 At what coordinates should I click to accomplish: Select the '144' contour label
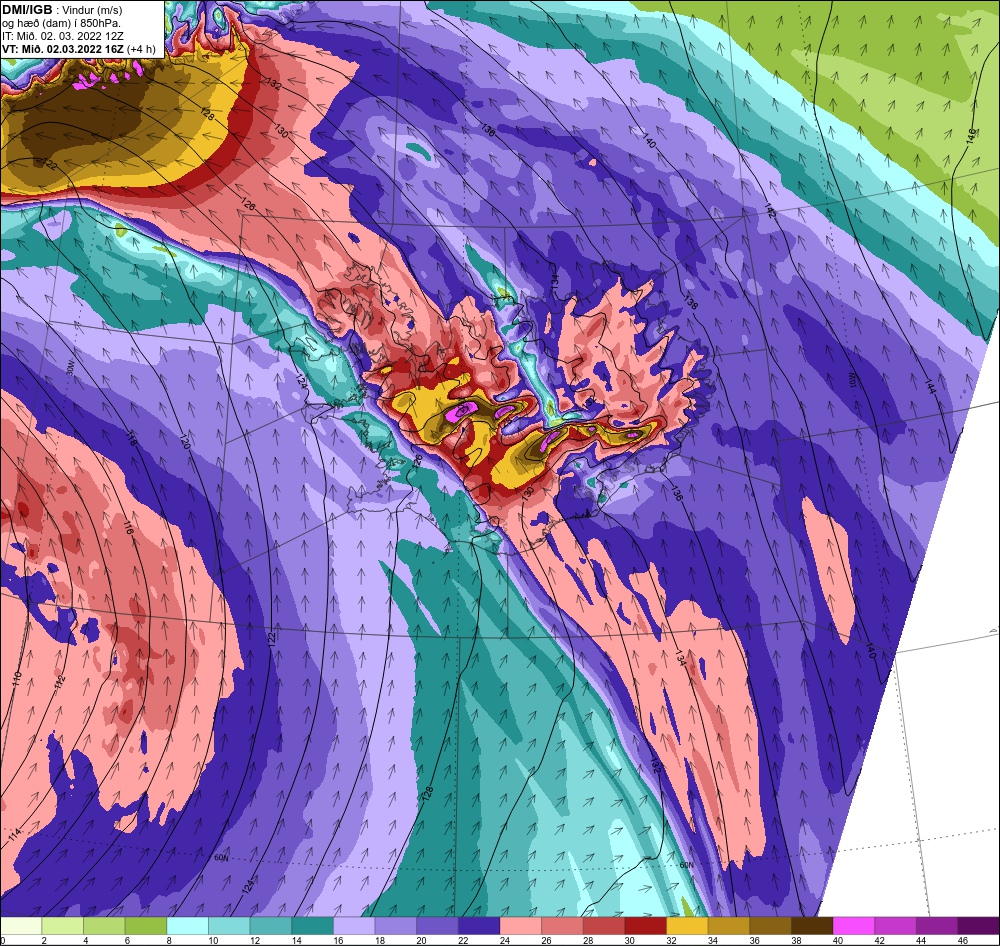(930, 385)
